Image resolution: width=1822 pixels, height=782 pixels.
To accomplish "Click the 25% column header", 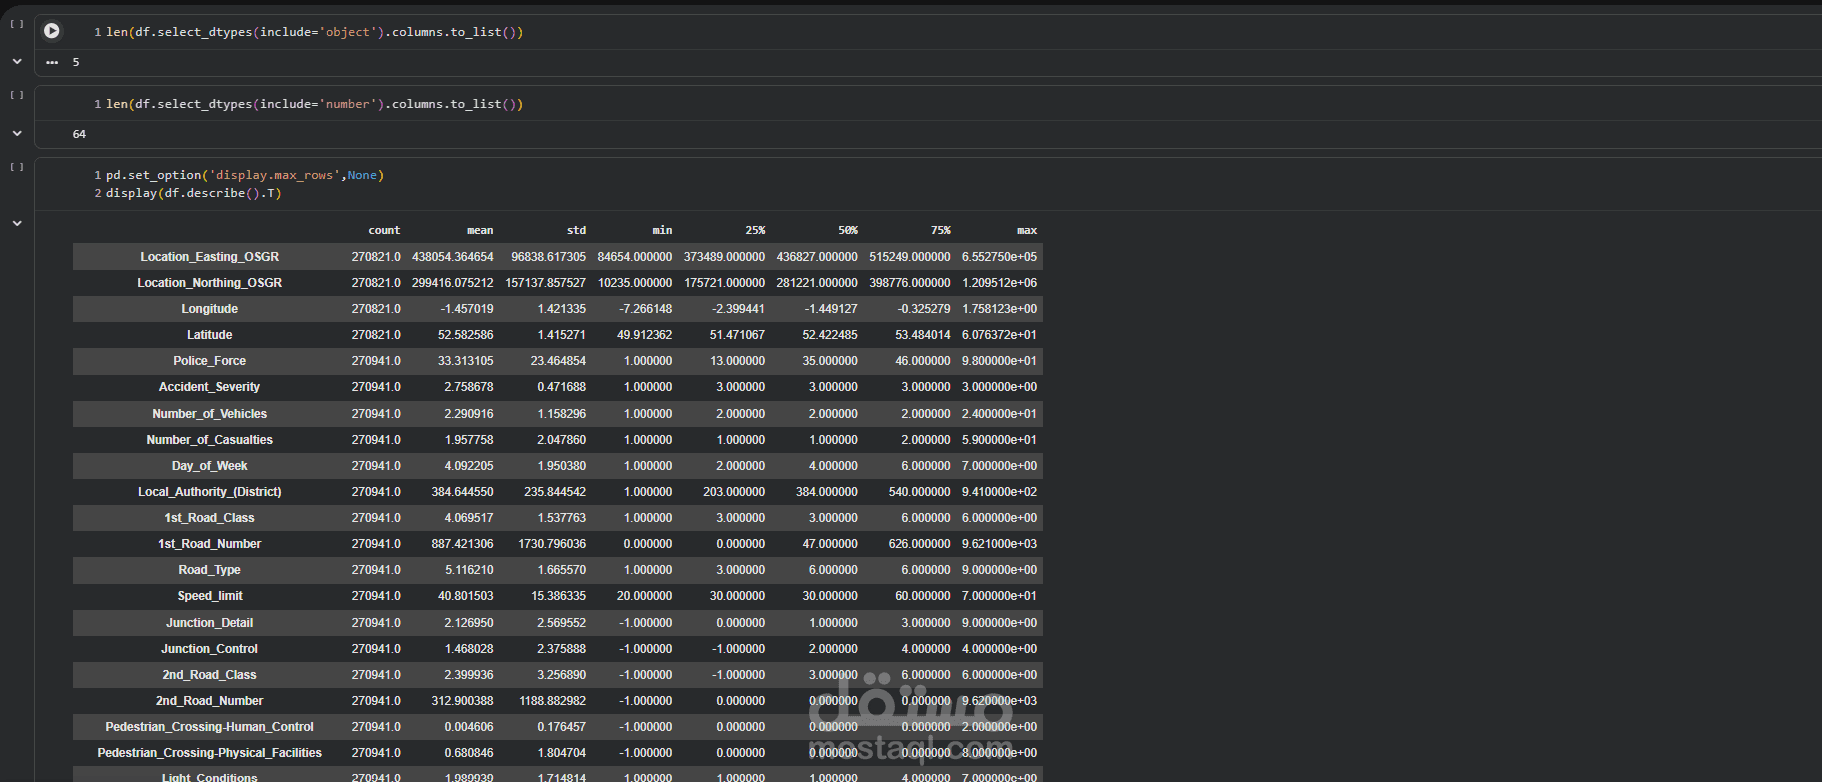I will point(755,230).
